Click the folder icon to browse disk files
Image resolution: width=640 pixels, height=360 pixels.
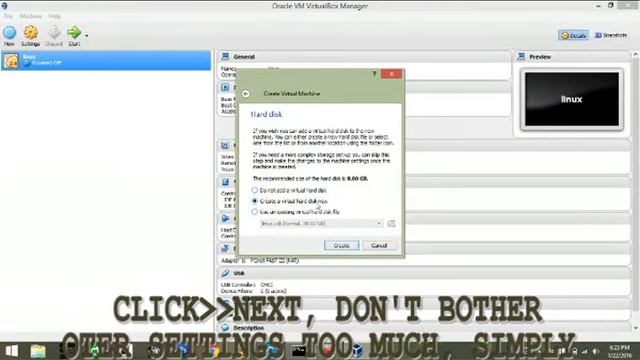point(391,223)
